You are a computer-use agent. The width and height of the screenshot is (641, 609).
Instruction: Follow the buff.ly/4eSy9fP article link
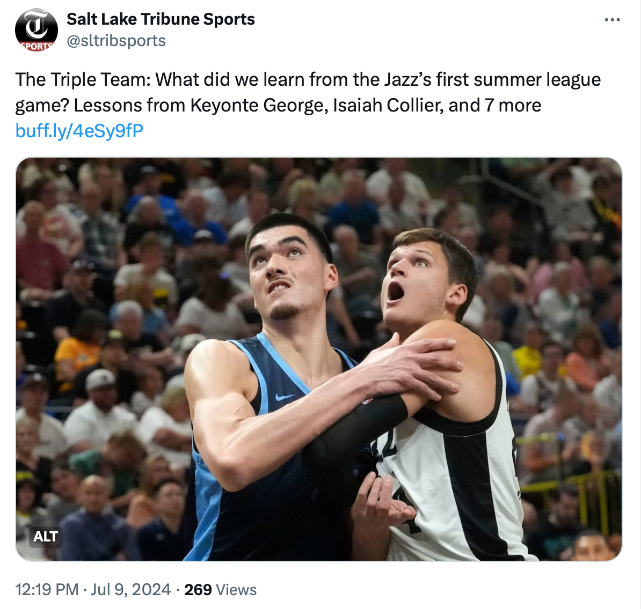click(x=79, y=131)
